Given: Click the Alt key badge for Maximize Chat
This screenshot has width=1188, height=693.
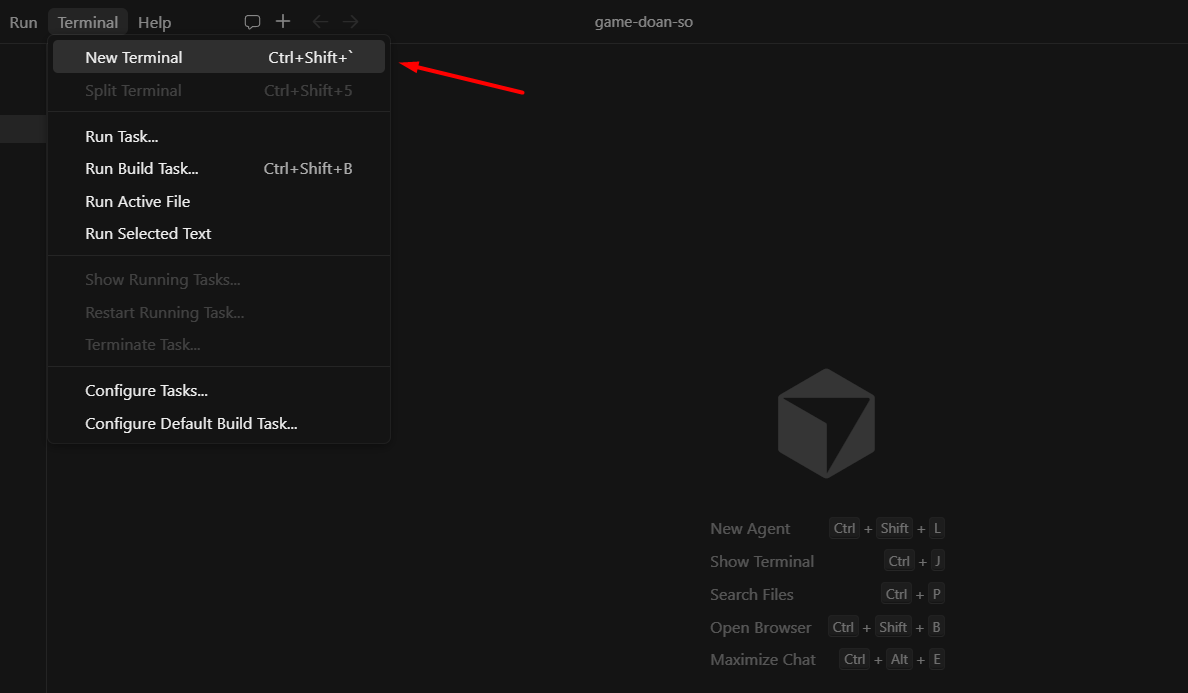Looking at the screenshot, I should click(x=899, y=660).
